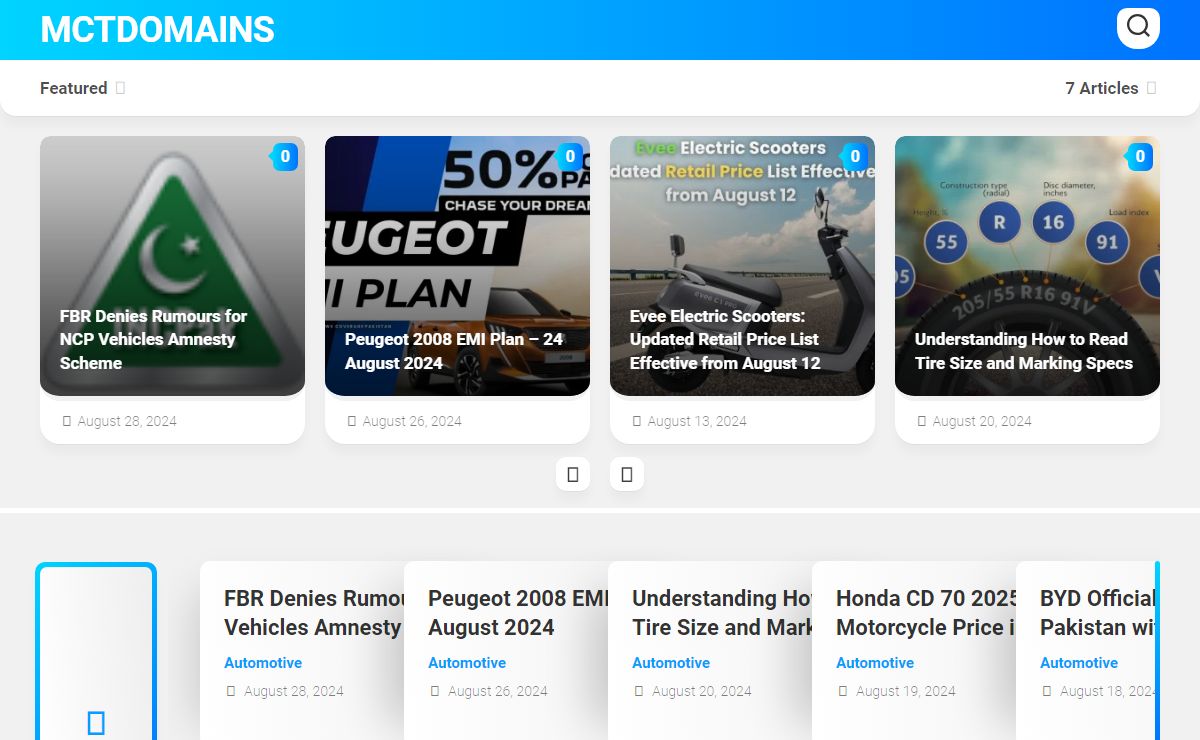Click the calendar icon beside August 19, 2024

[x=843, y=691]
